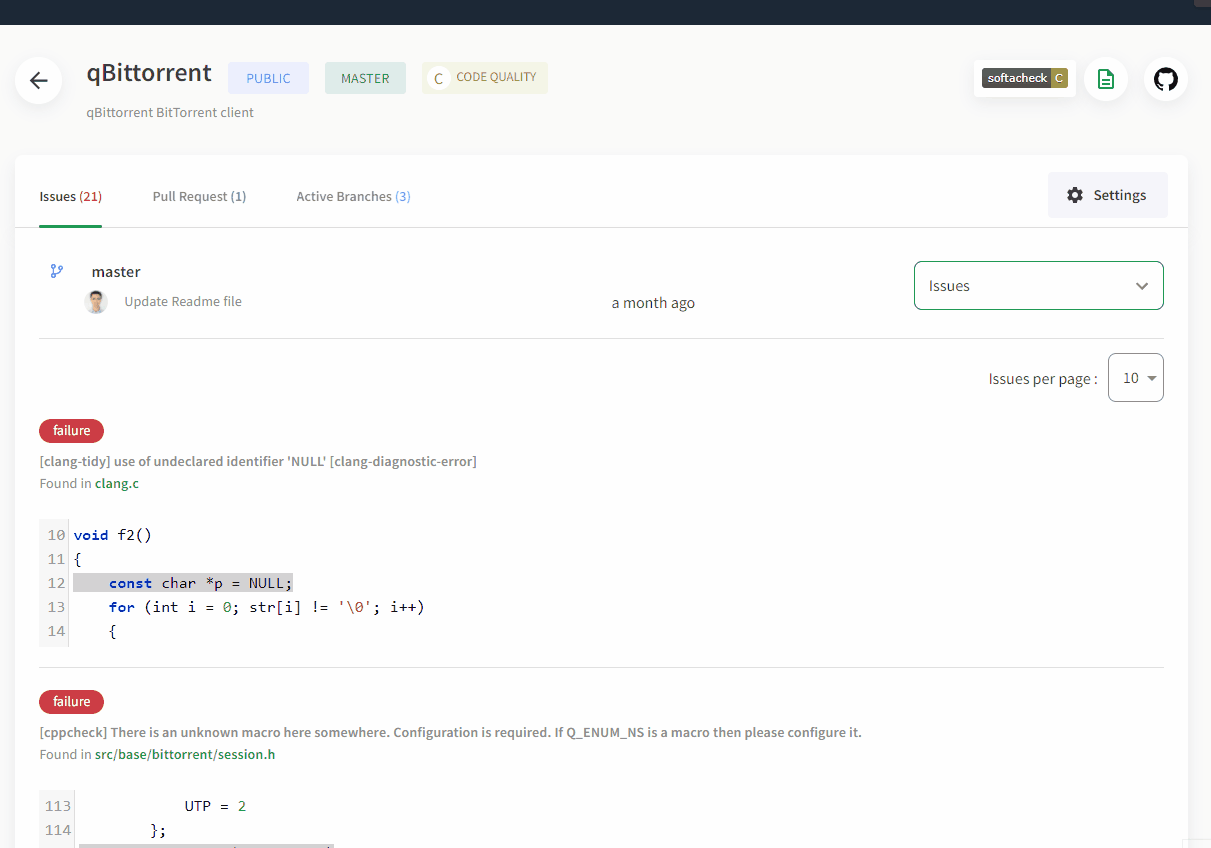The height and width of the screenshot is (848, 1211).
Task: Click the for loop code on line 13
Action: 267,607
